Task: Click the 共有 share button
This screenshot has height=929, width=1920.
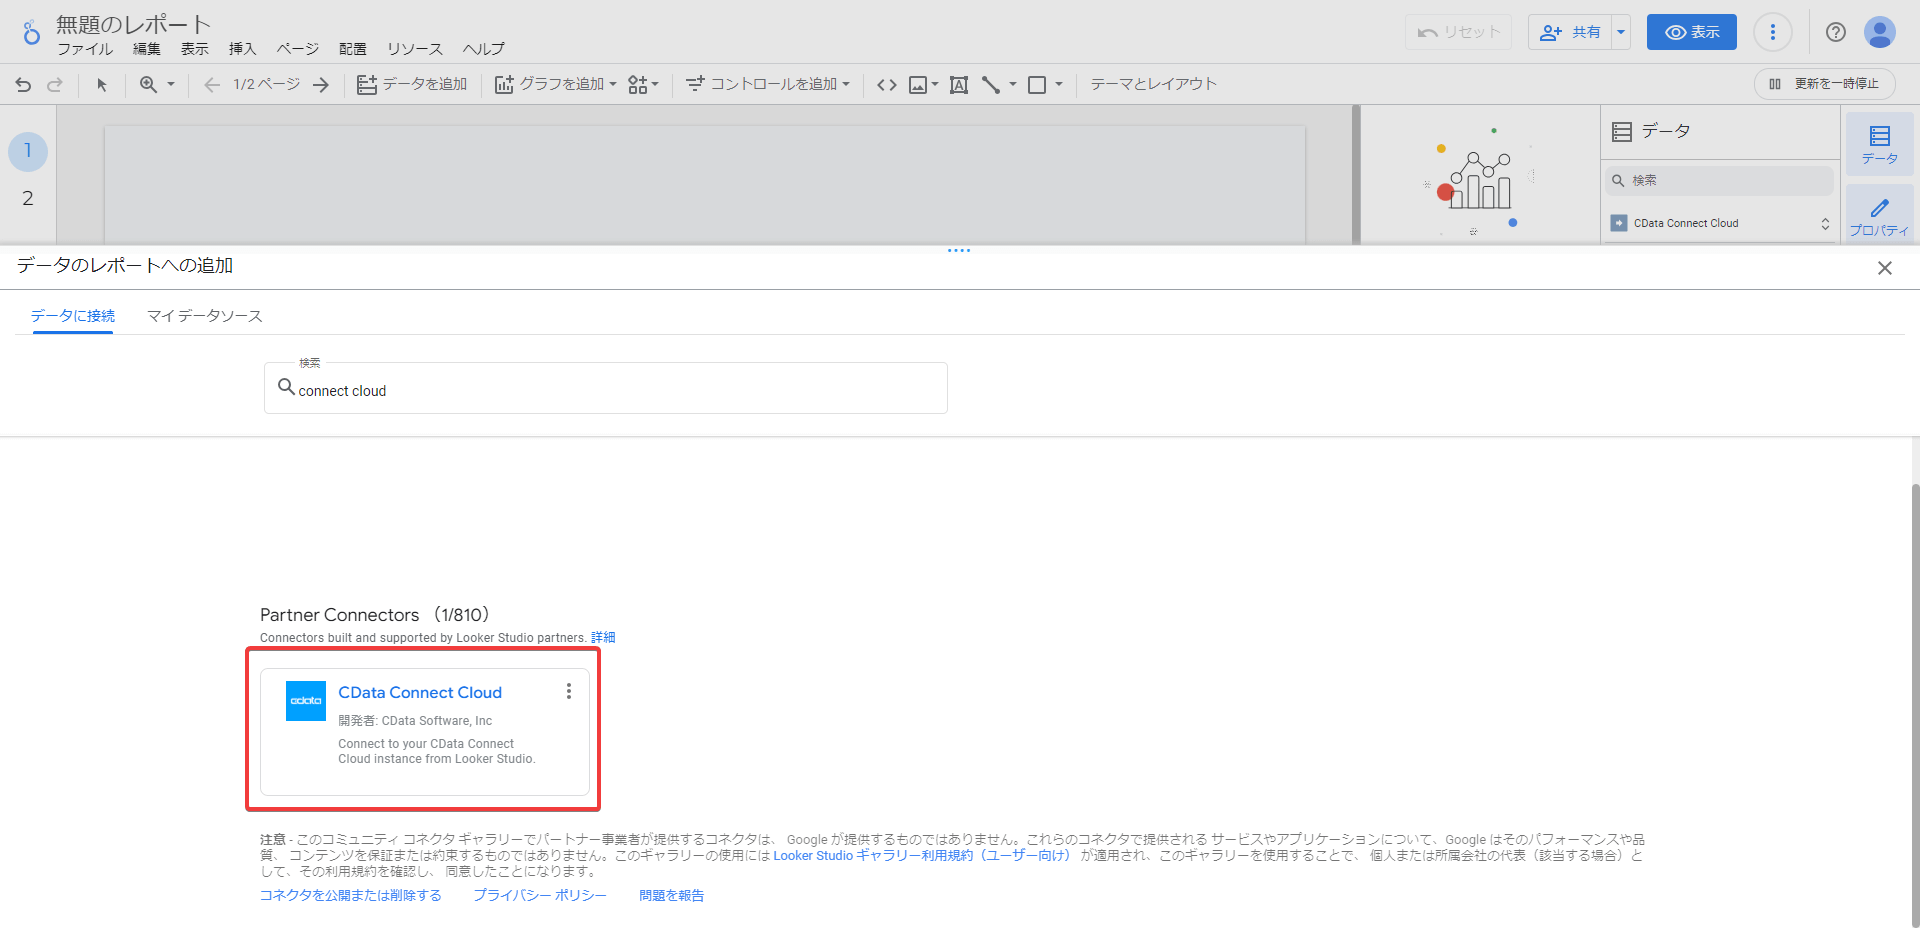Action: point(1570,32)
